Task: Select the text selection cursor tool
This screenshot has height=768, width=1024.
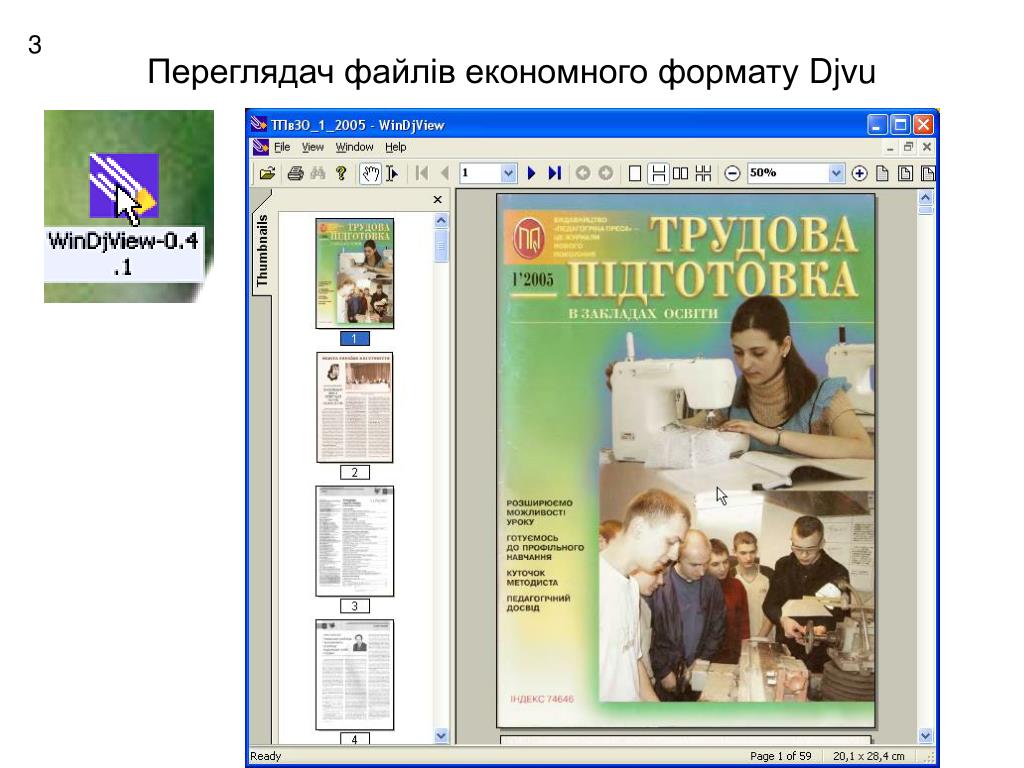Action: [392, 174]
